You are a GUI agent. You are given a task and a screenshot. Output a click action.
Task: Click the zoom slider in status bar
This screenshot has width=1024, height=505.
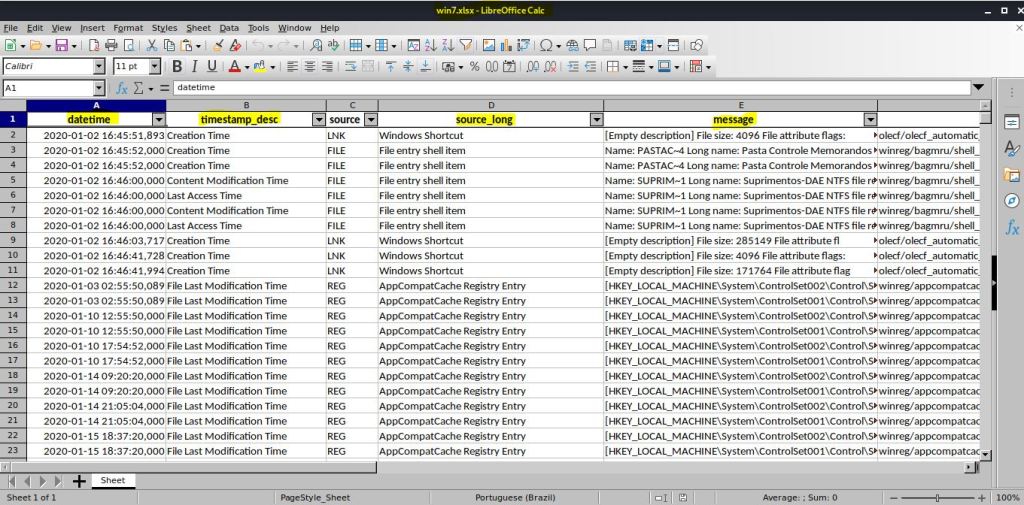(937, 497)
